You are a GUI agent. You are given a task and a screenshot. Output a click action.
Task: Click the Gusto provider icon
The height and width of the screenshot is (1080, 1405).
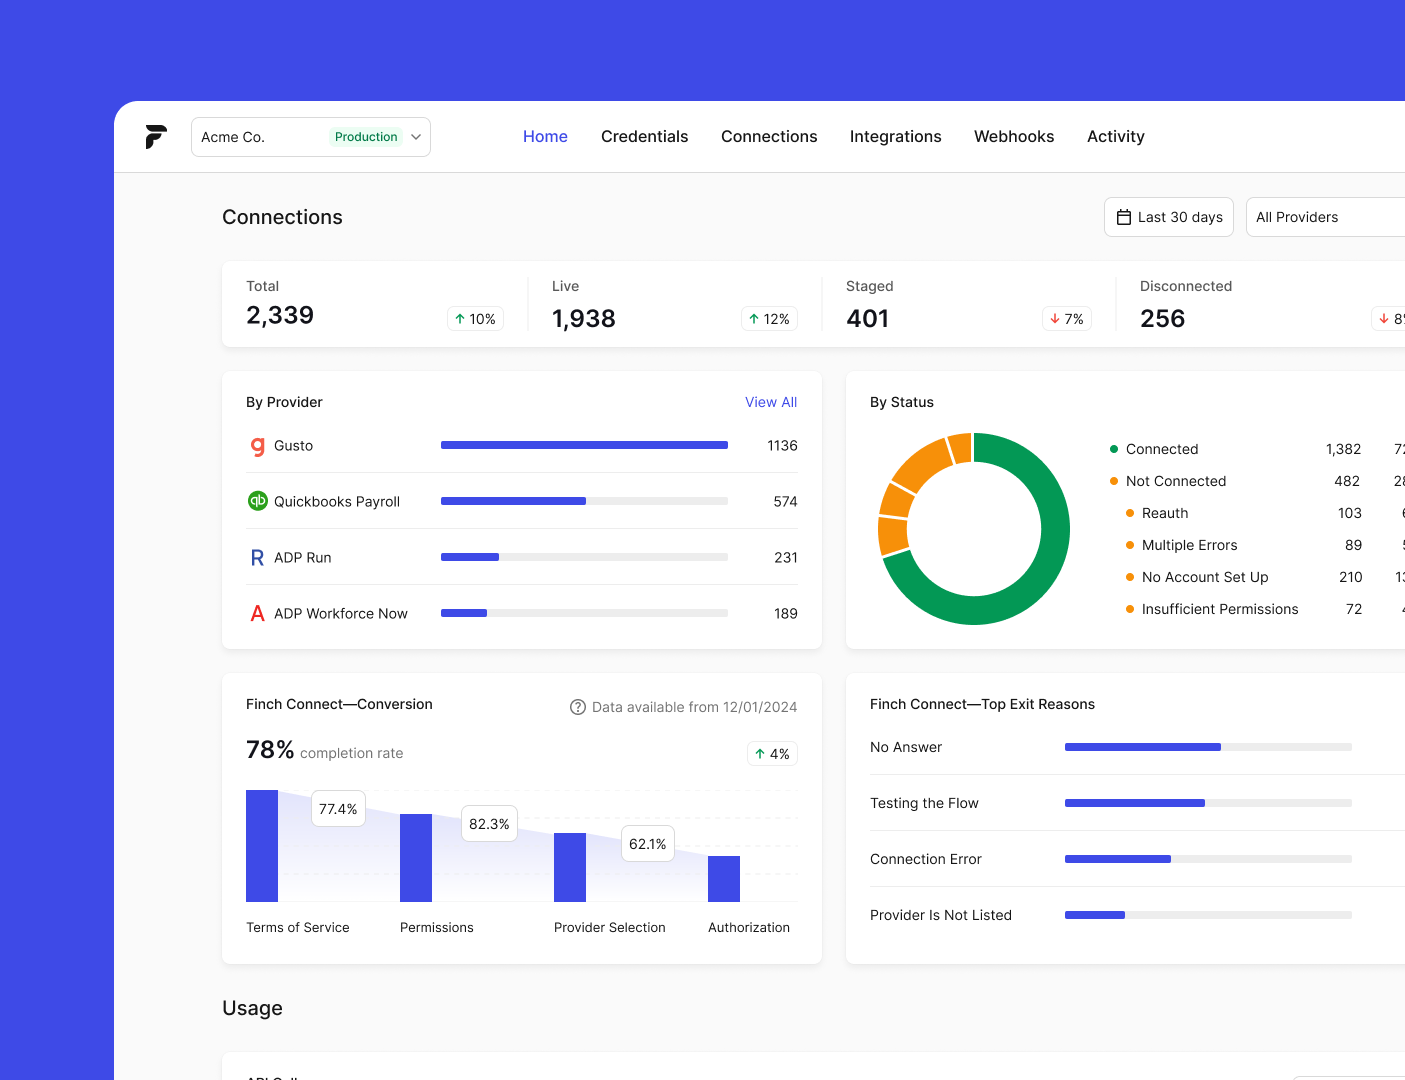(x=258, y=446)
